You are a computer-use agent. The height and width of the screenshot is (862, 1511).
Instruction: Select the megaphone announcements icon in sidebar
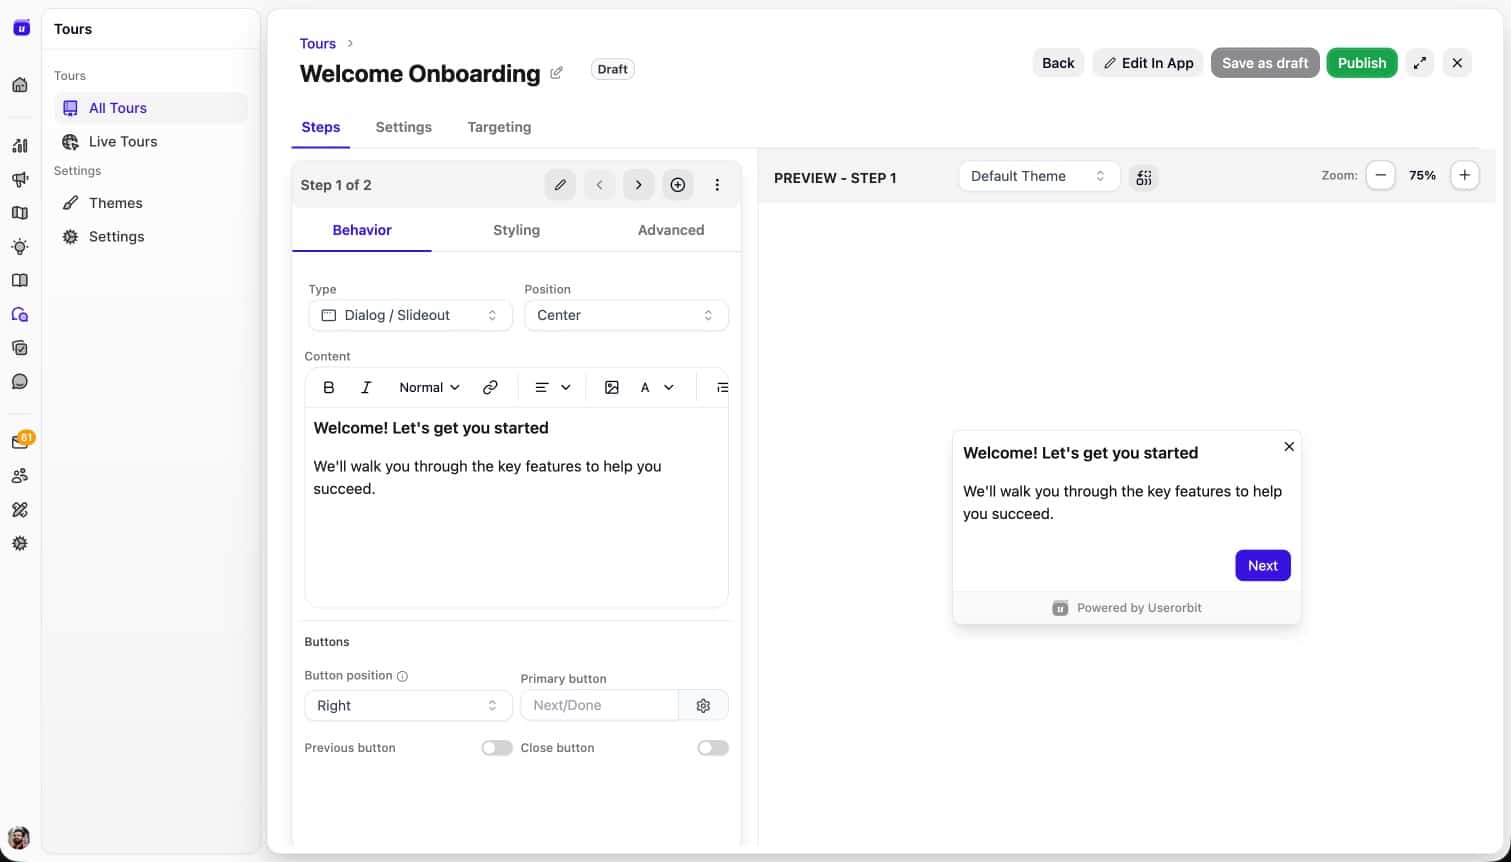(20, 179)
